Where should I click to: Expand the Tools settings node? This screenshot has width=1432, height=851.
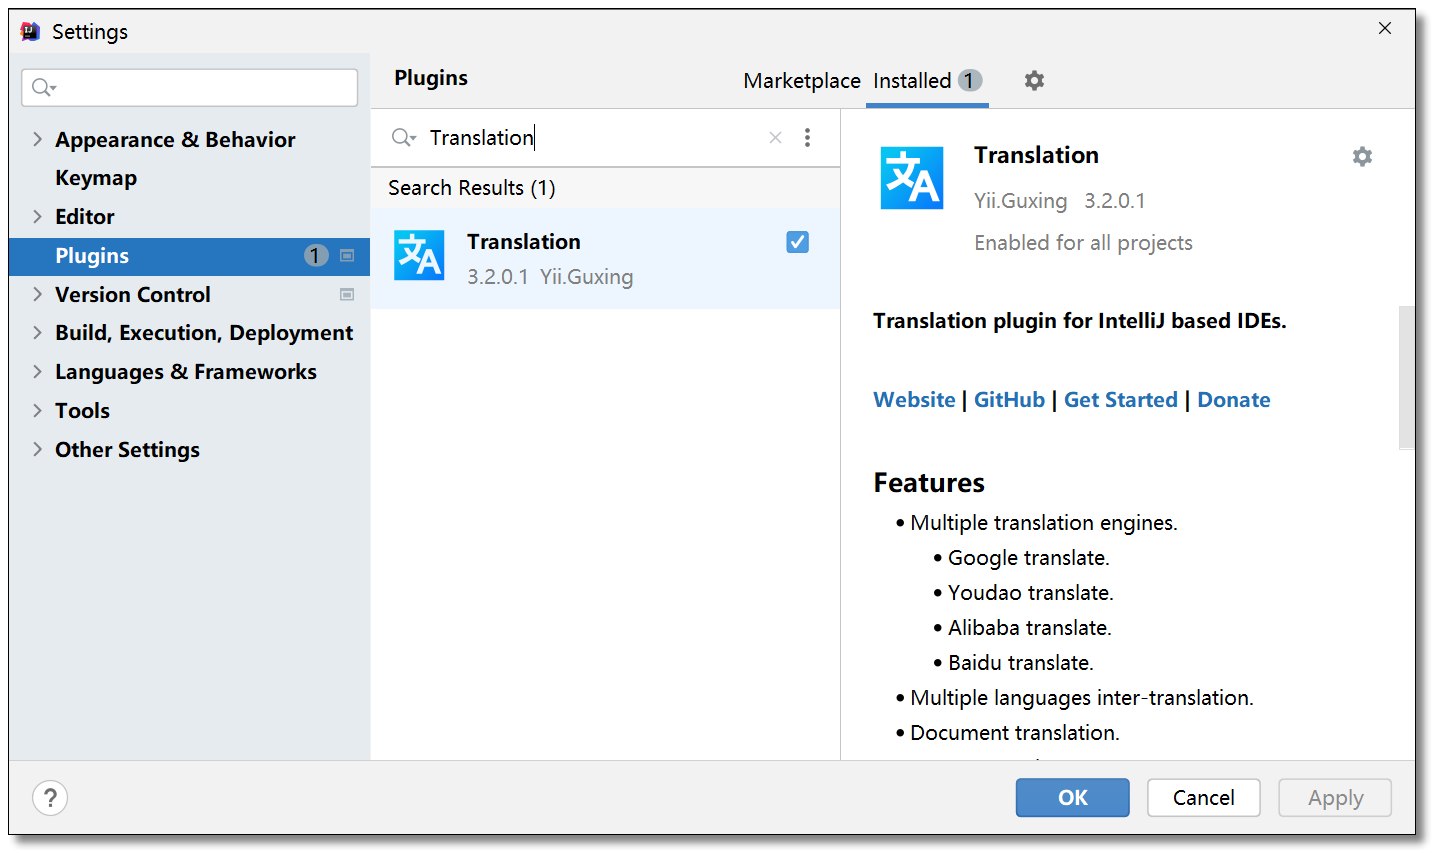coord(37,410)
